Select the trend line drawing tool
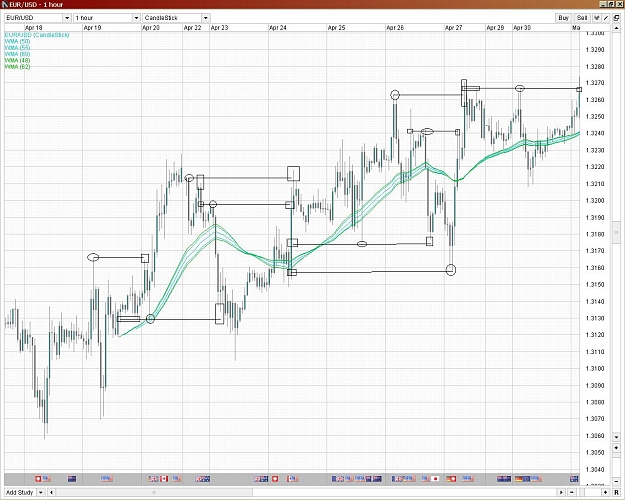The height and width of the screenshot is (500, 625). click(x=606, y=18)
